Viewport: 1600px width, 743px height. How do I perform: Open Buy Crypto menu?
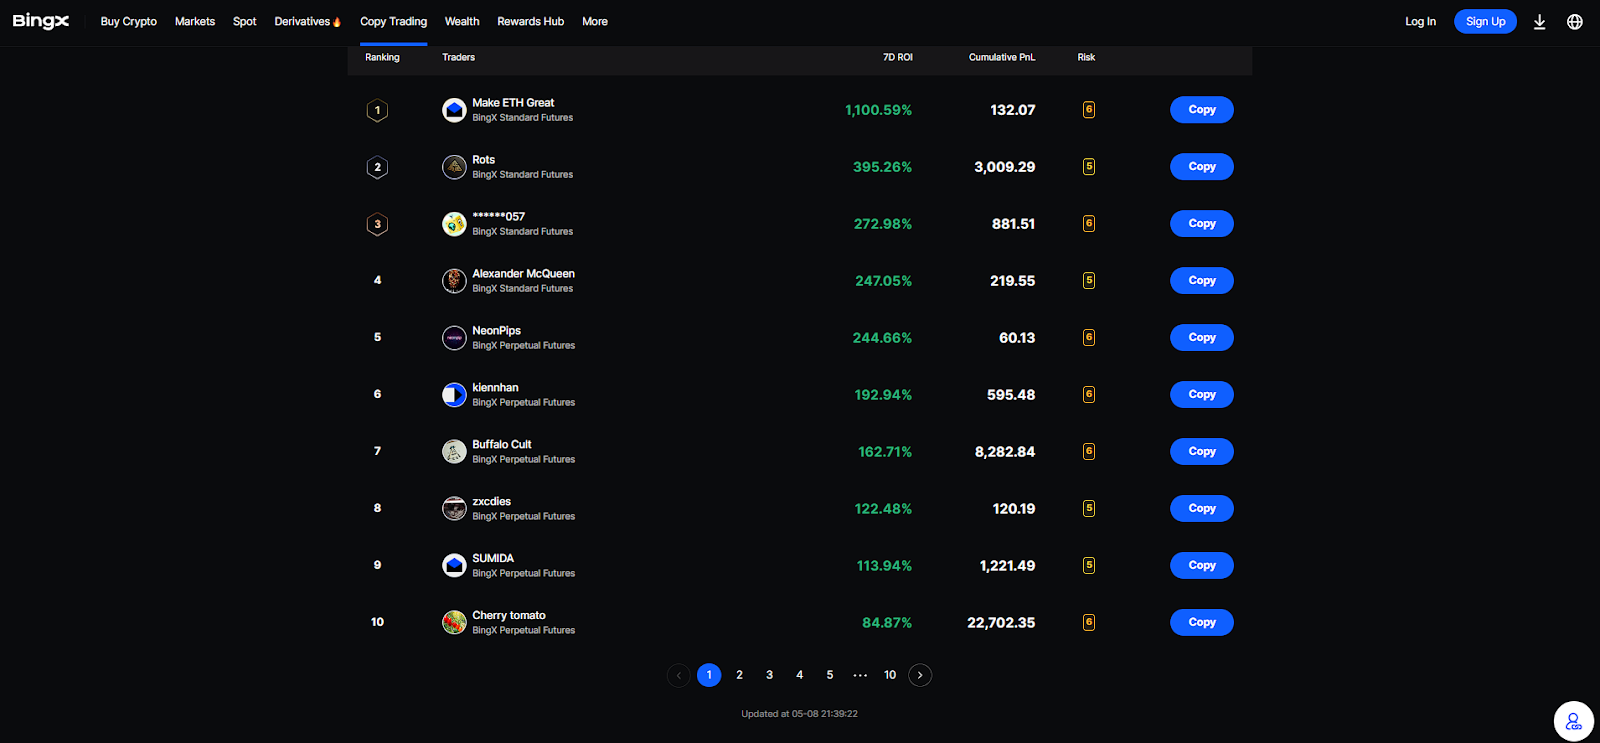pyautogui.click(x=129, y=21)
